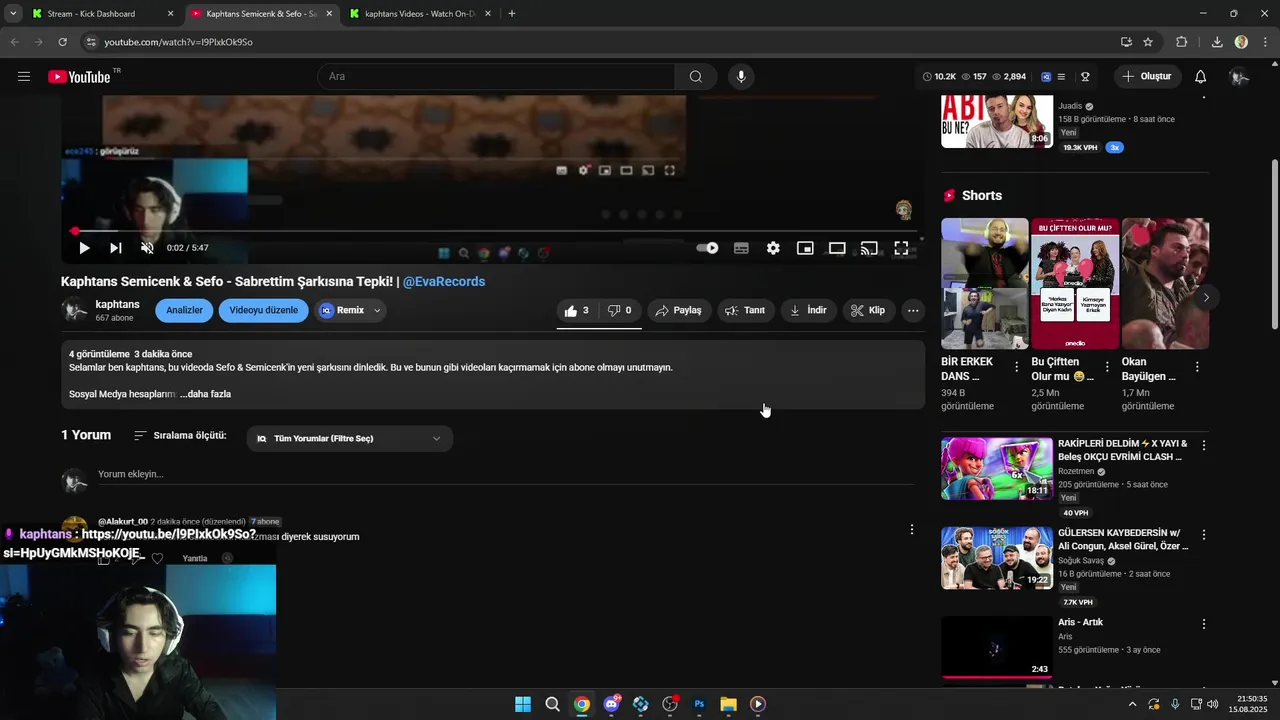Open the @EvaRecords link in title
This screenshot has width=1280, height=720.
(x=444, y=282)
